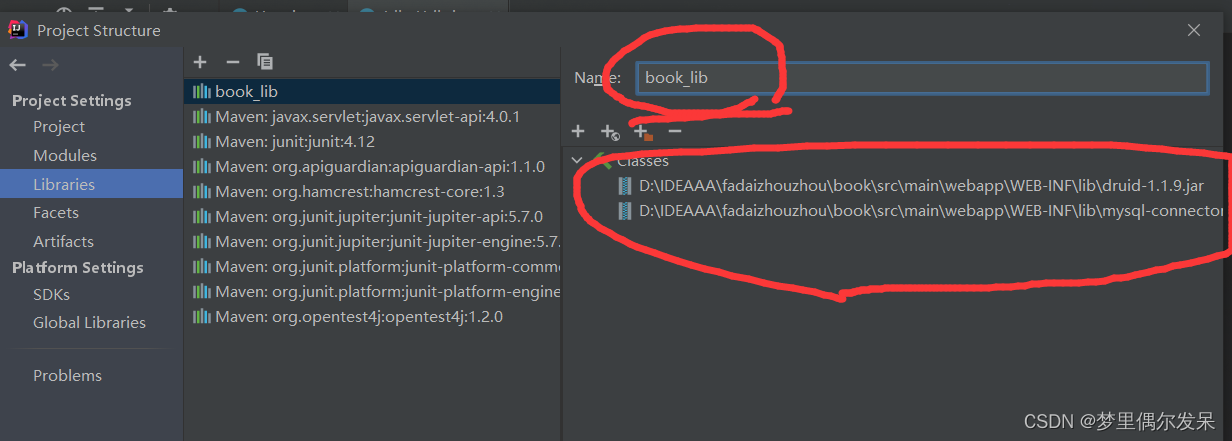Screen dimensions: 1232x441
Task: Select Maven junit:junit:4.12 library
Action: (x=372, y=142)
